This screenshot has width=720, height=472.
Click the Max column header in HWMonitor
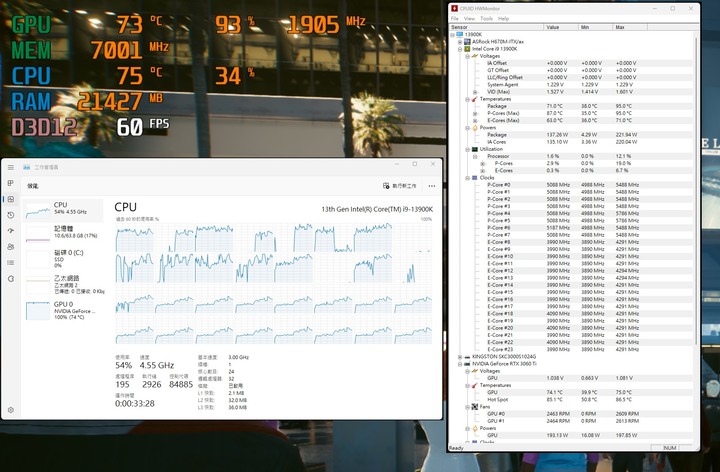pyautogui.click(x=630, y=27)
